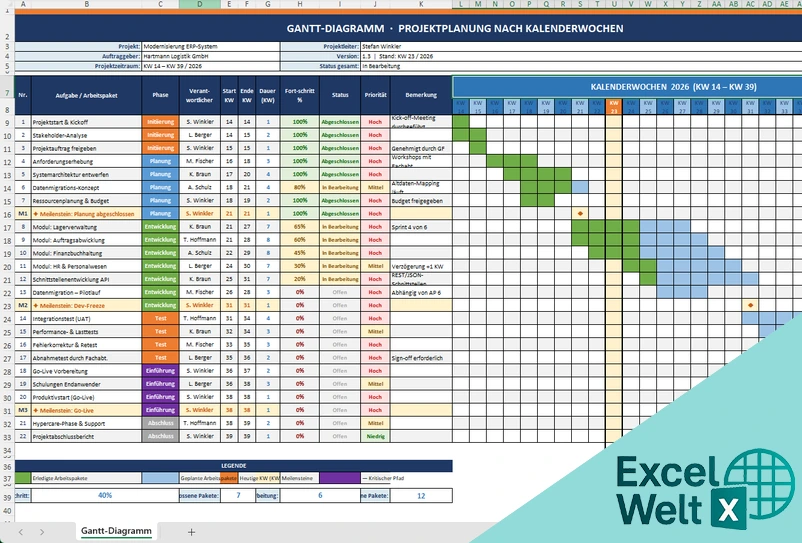
Task: Click the M1 milestone diamond in KW 21
Action: tap(580, 213)
